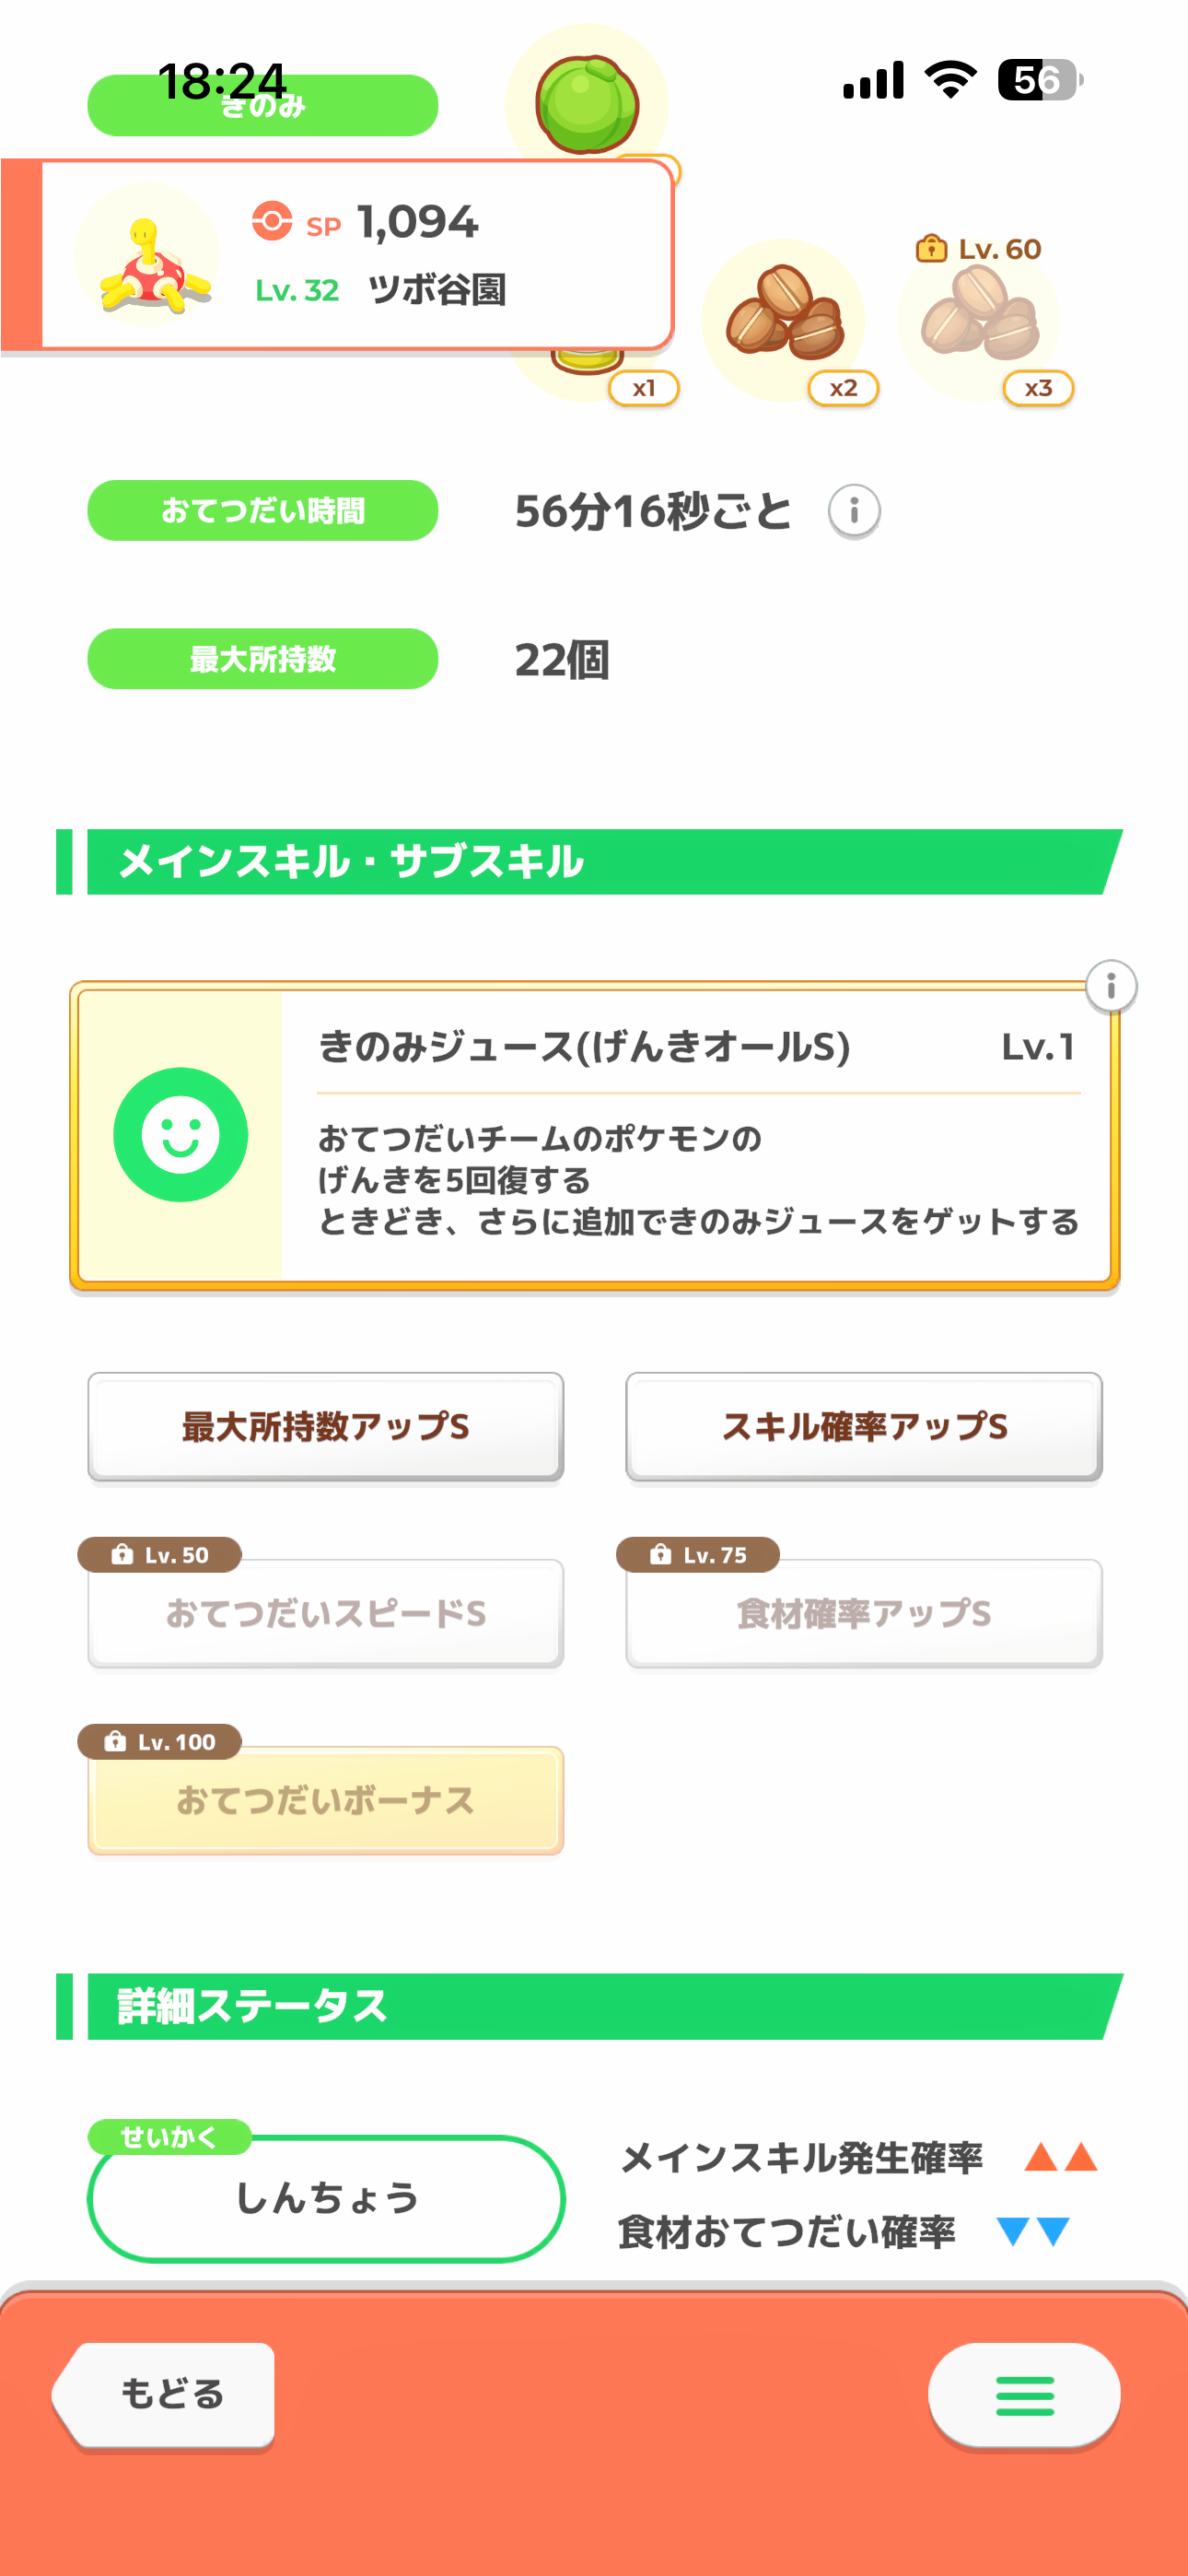
Task: Select the スキル確率アップS sub skill
Action: click(863, 1426)
